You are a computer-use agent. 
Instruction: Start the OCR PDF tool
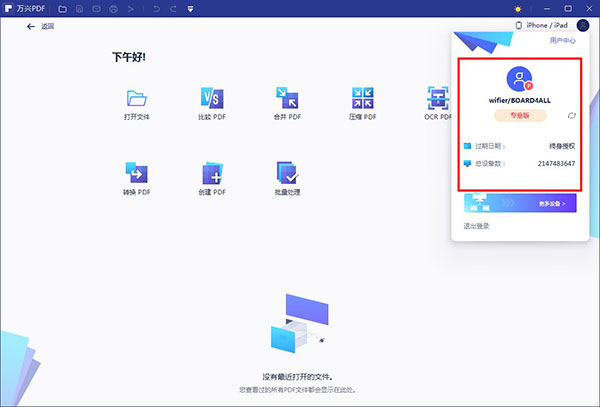(438, 98)
